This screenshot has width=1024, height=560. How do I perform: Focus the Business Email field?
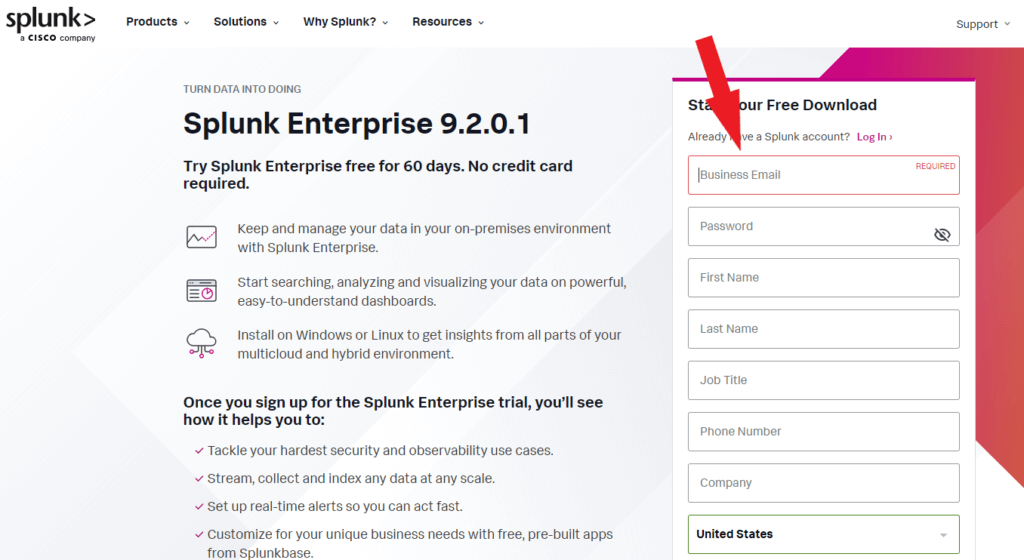click(x=824, y=175)
